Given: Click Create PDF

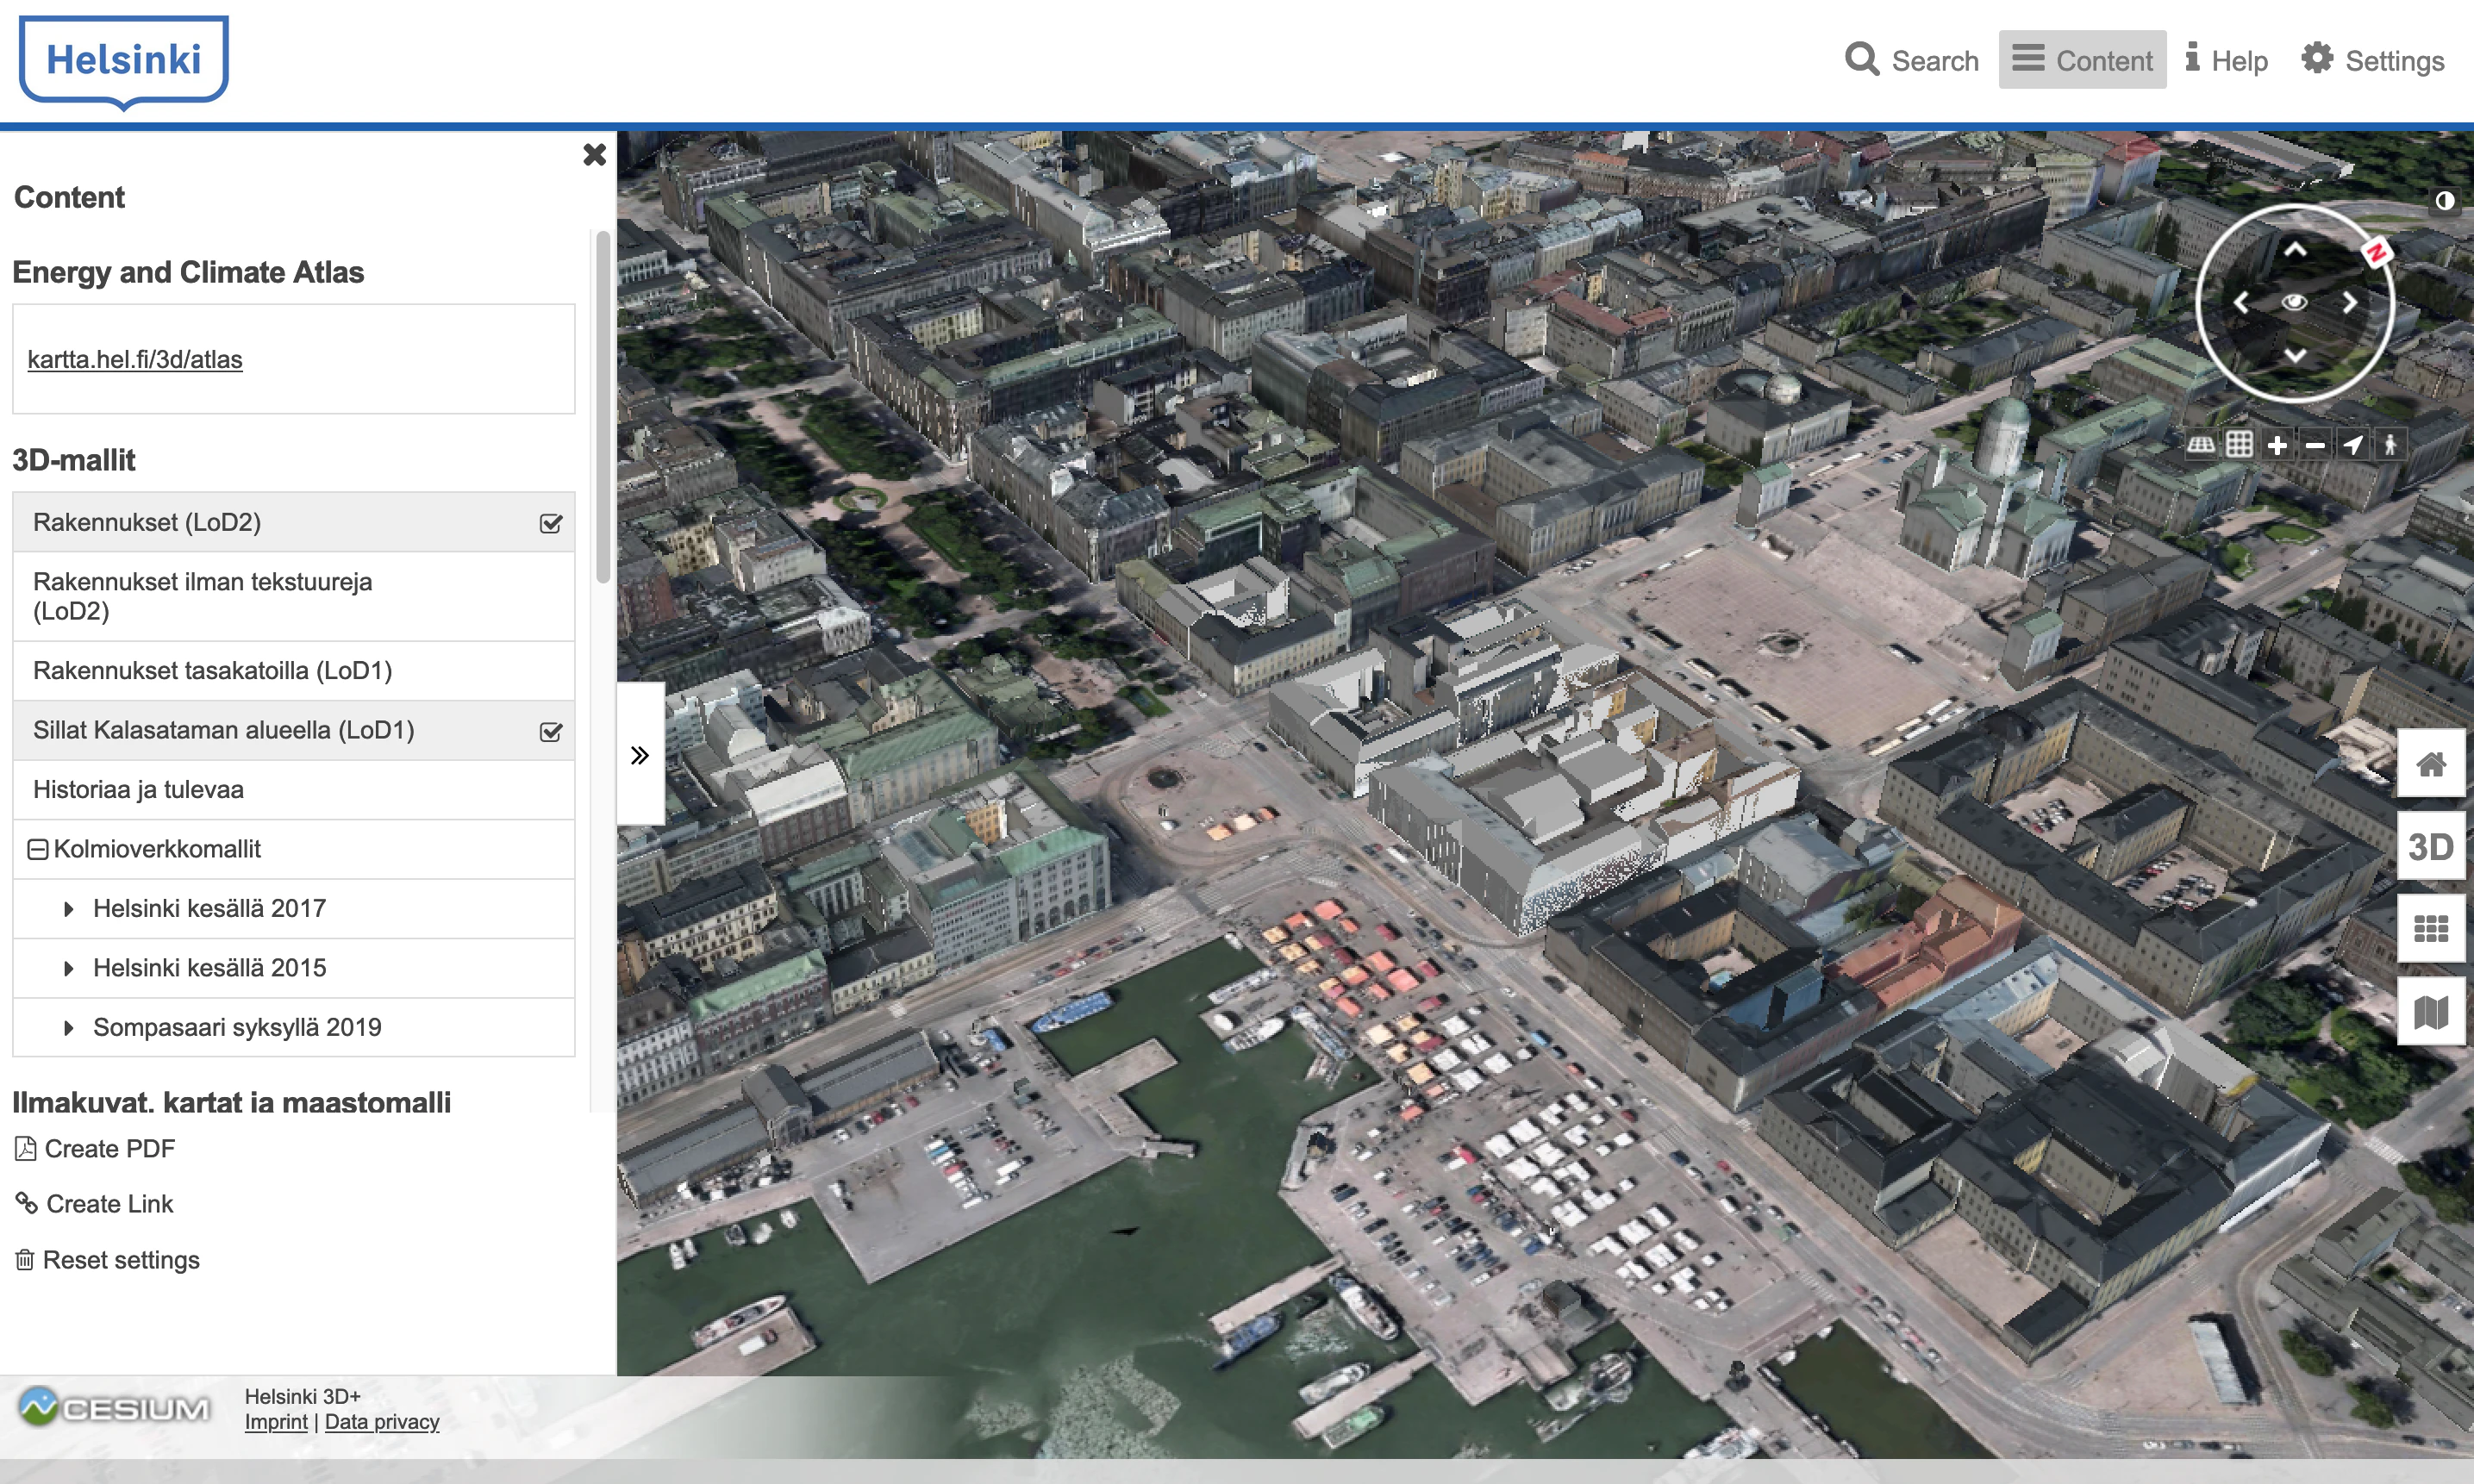Looking at the screenshot, I should click(95, 1149).
